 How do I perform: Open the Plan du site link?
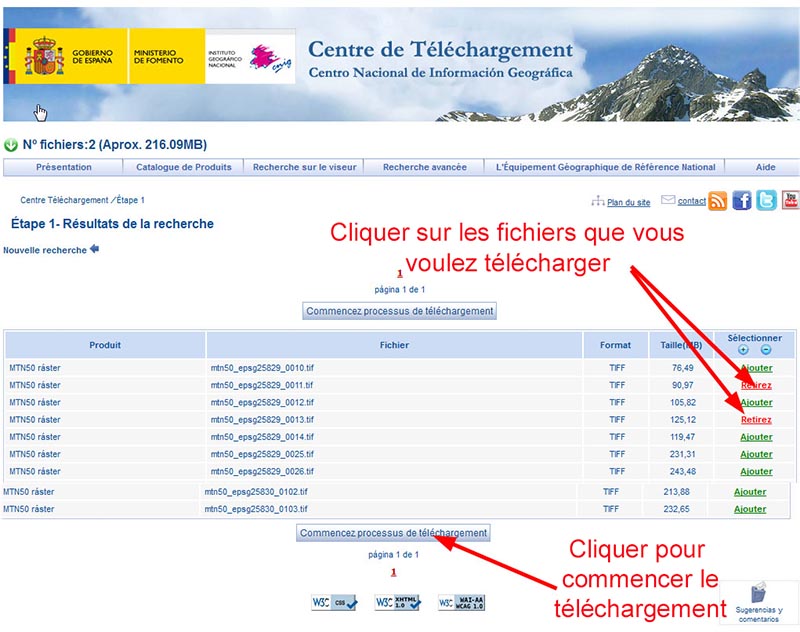[x=628, y=202]
